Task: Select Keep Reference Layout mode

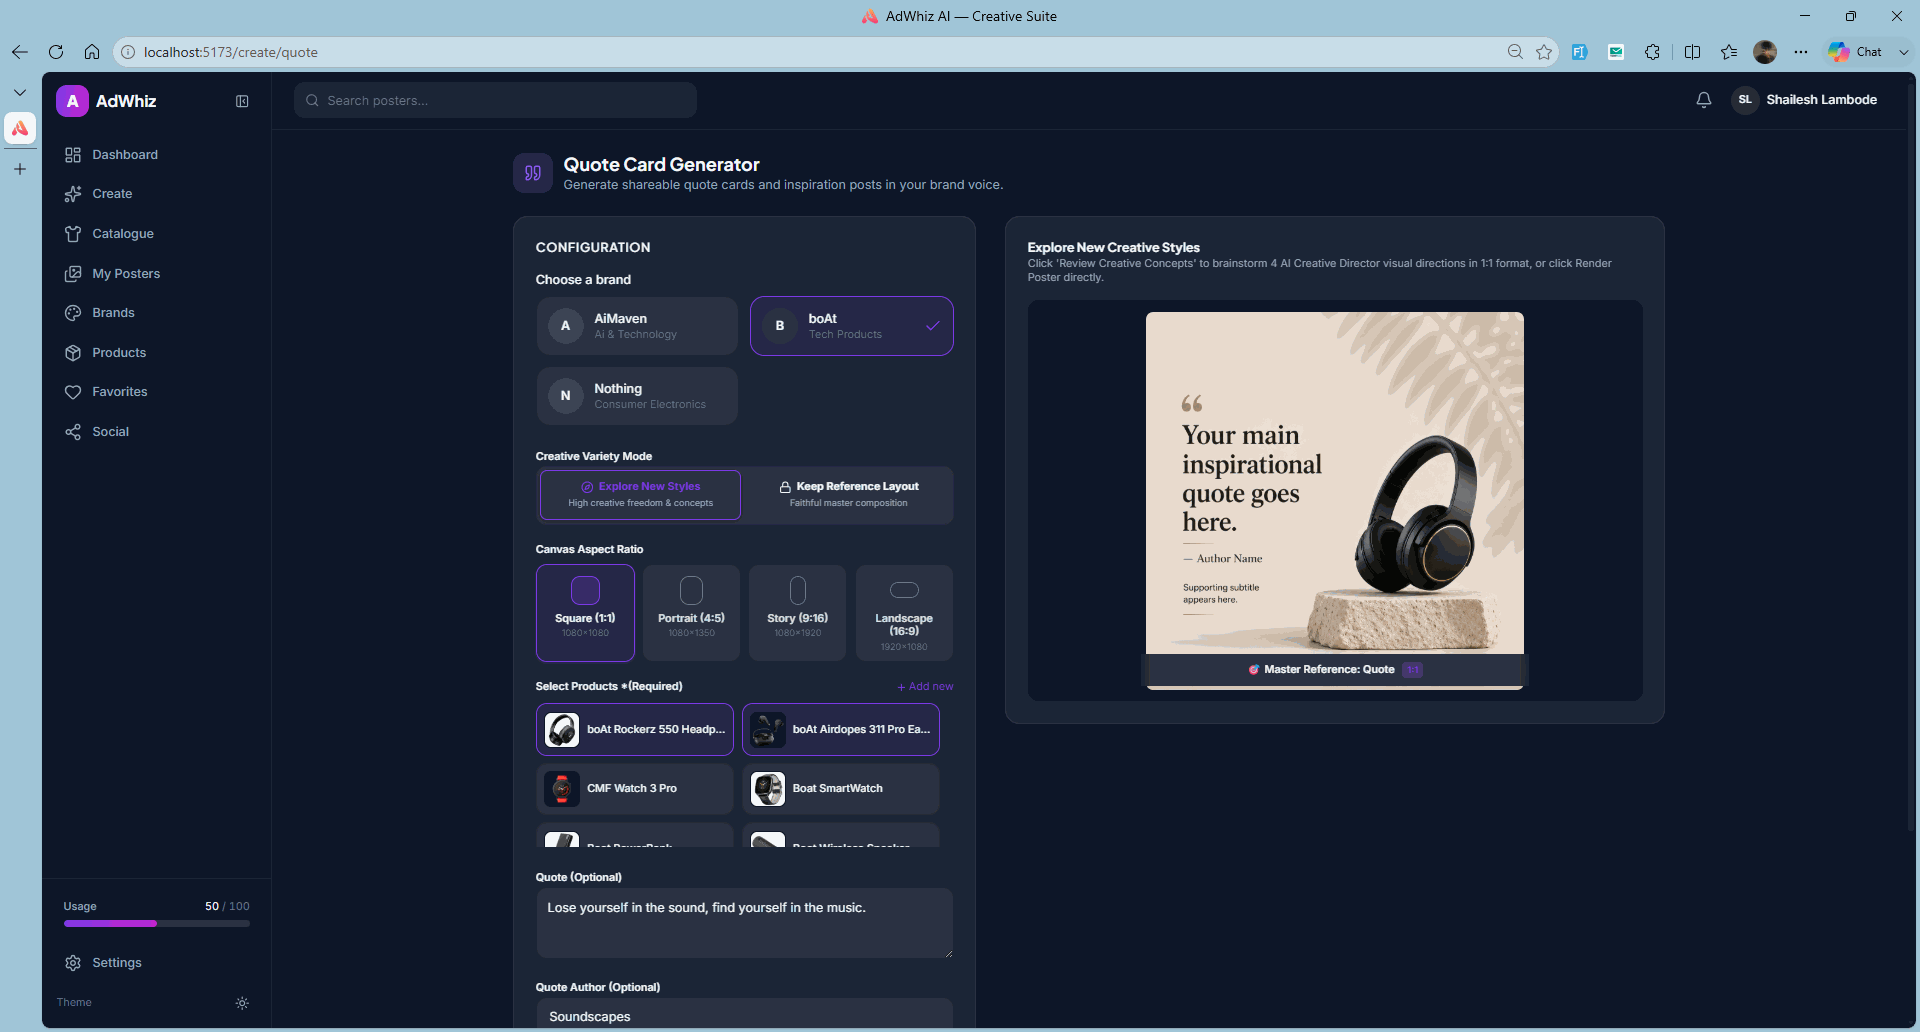Action: (848, 495)
